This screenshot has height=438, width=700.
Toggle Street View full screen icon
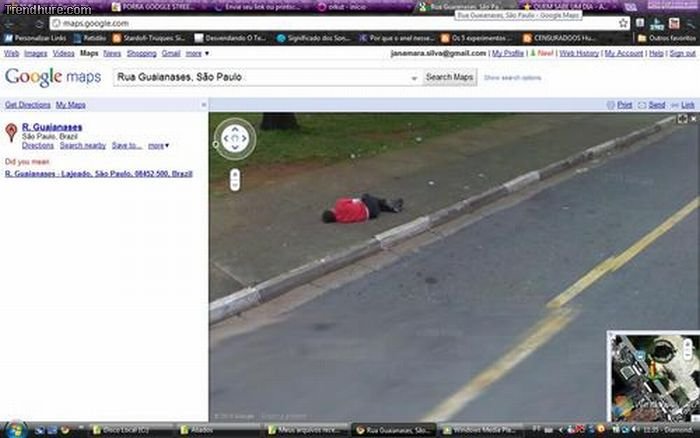pos(682,119)
